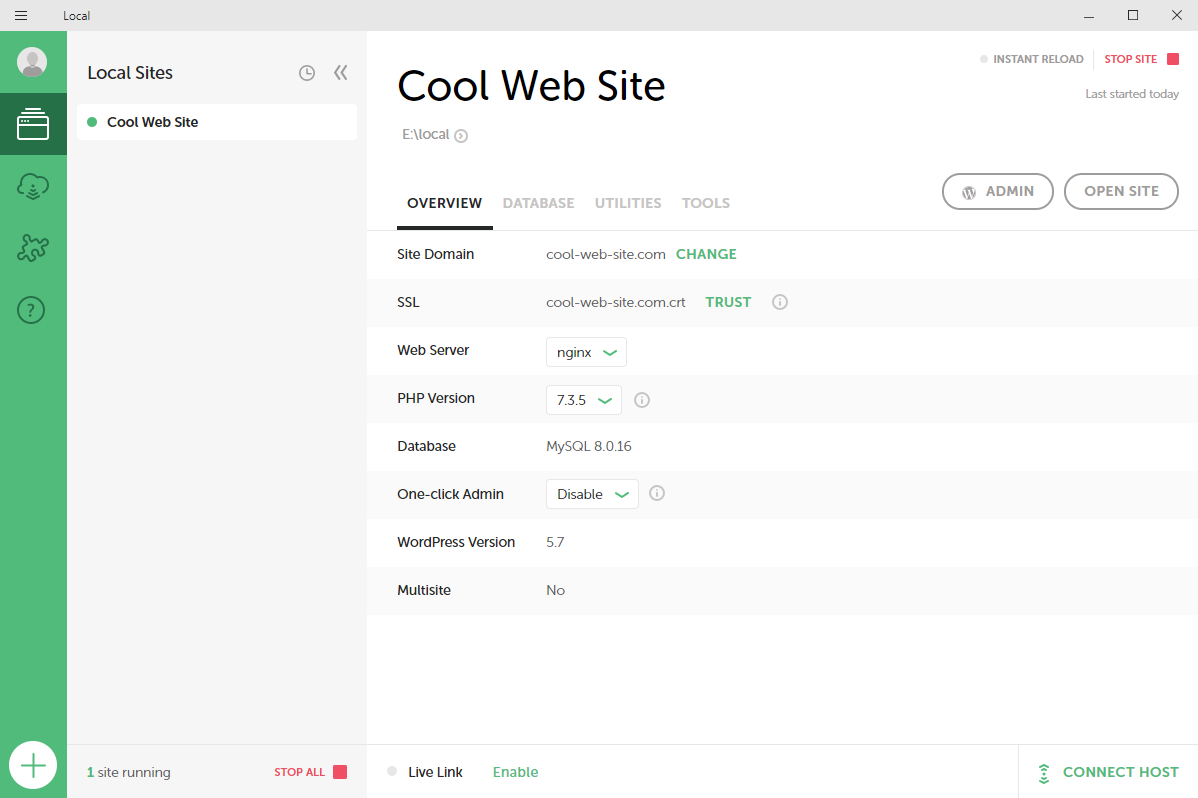Open the hamburger menu
This screenshot has width=1198, height=798.
tap(21, 15)
